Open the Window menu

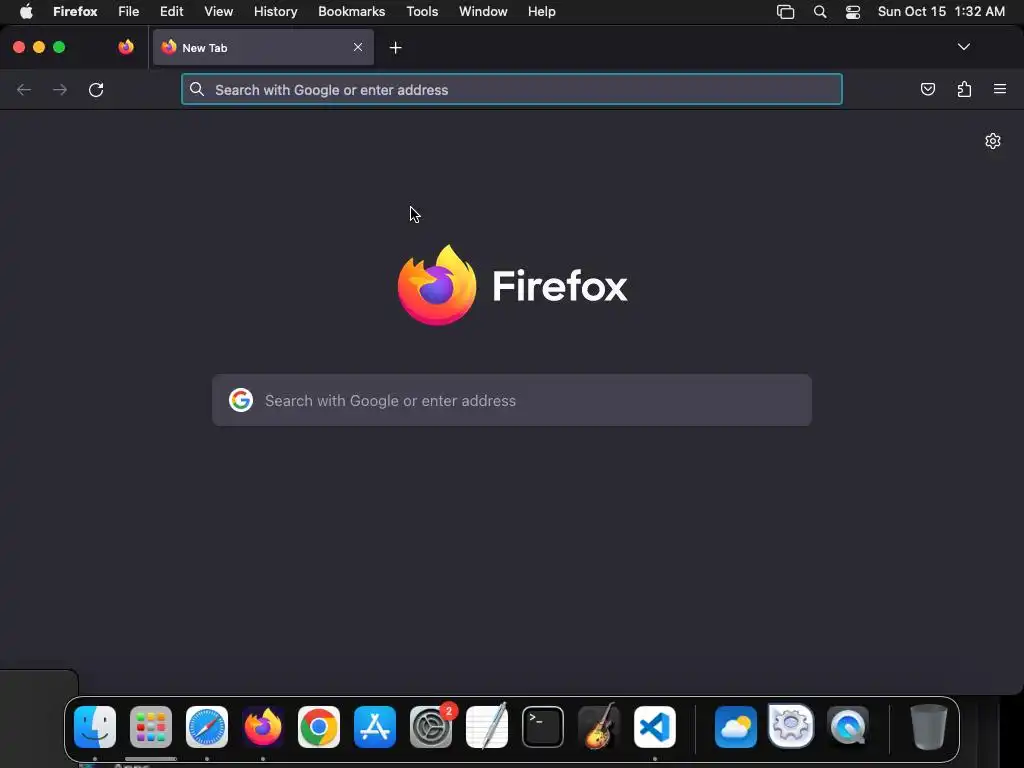(483, 12)
